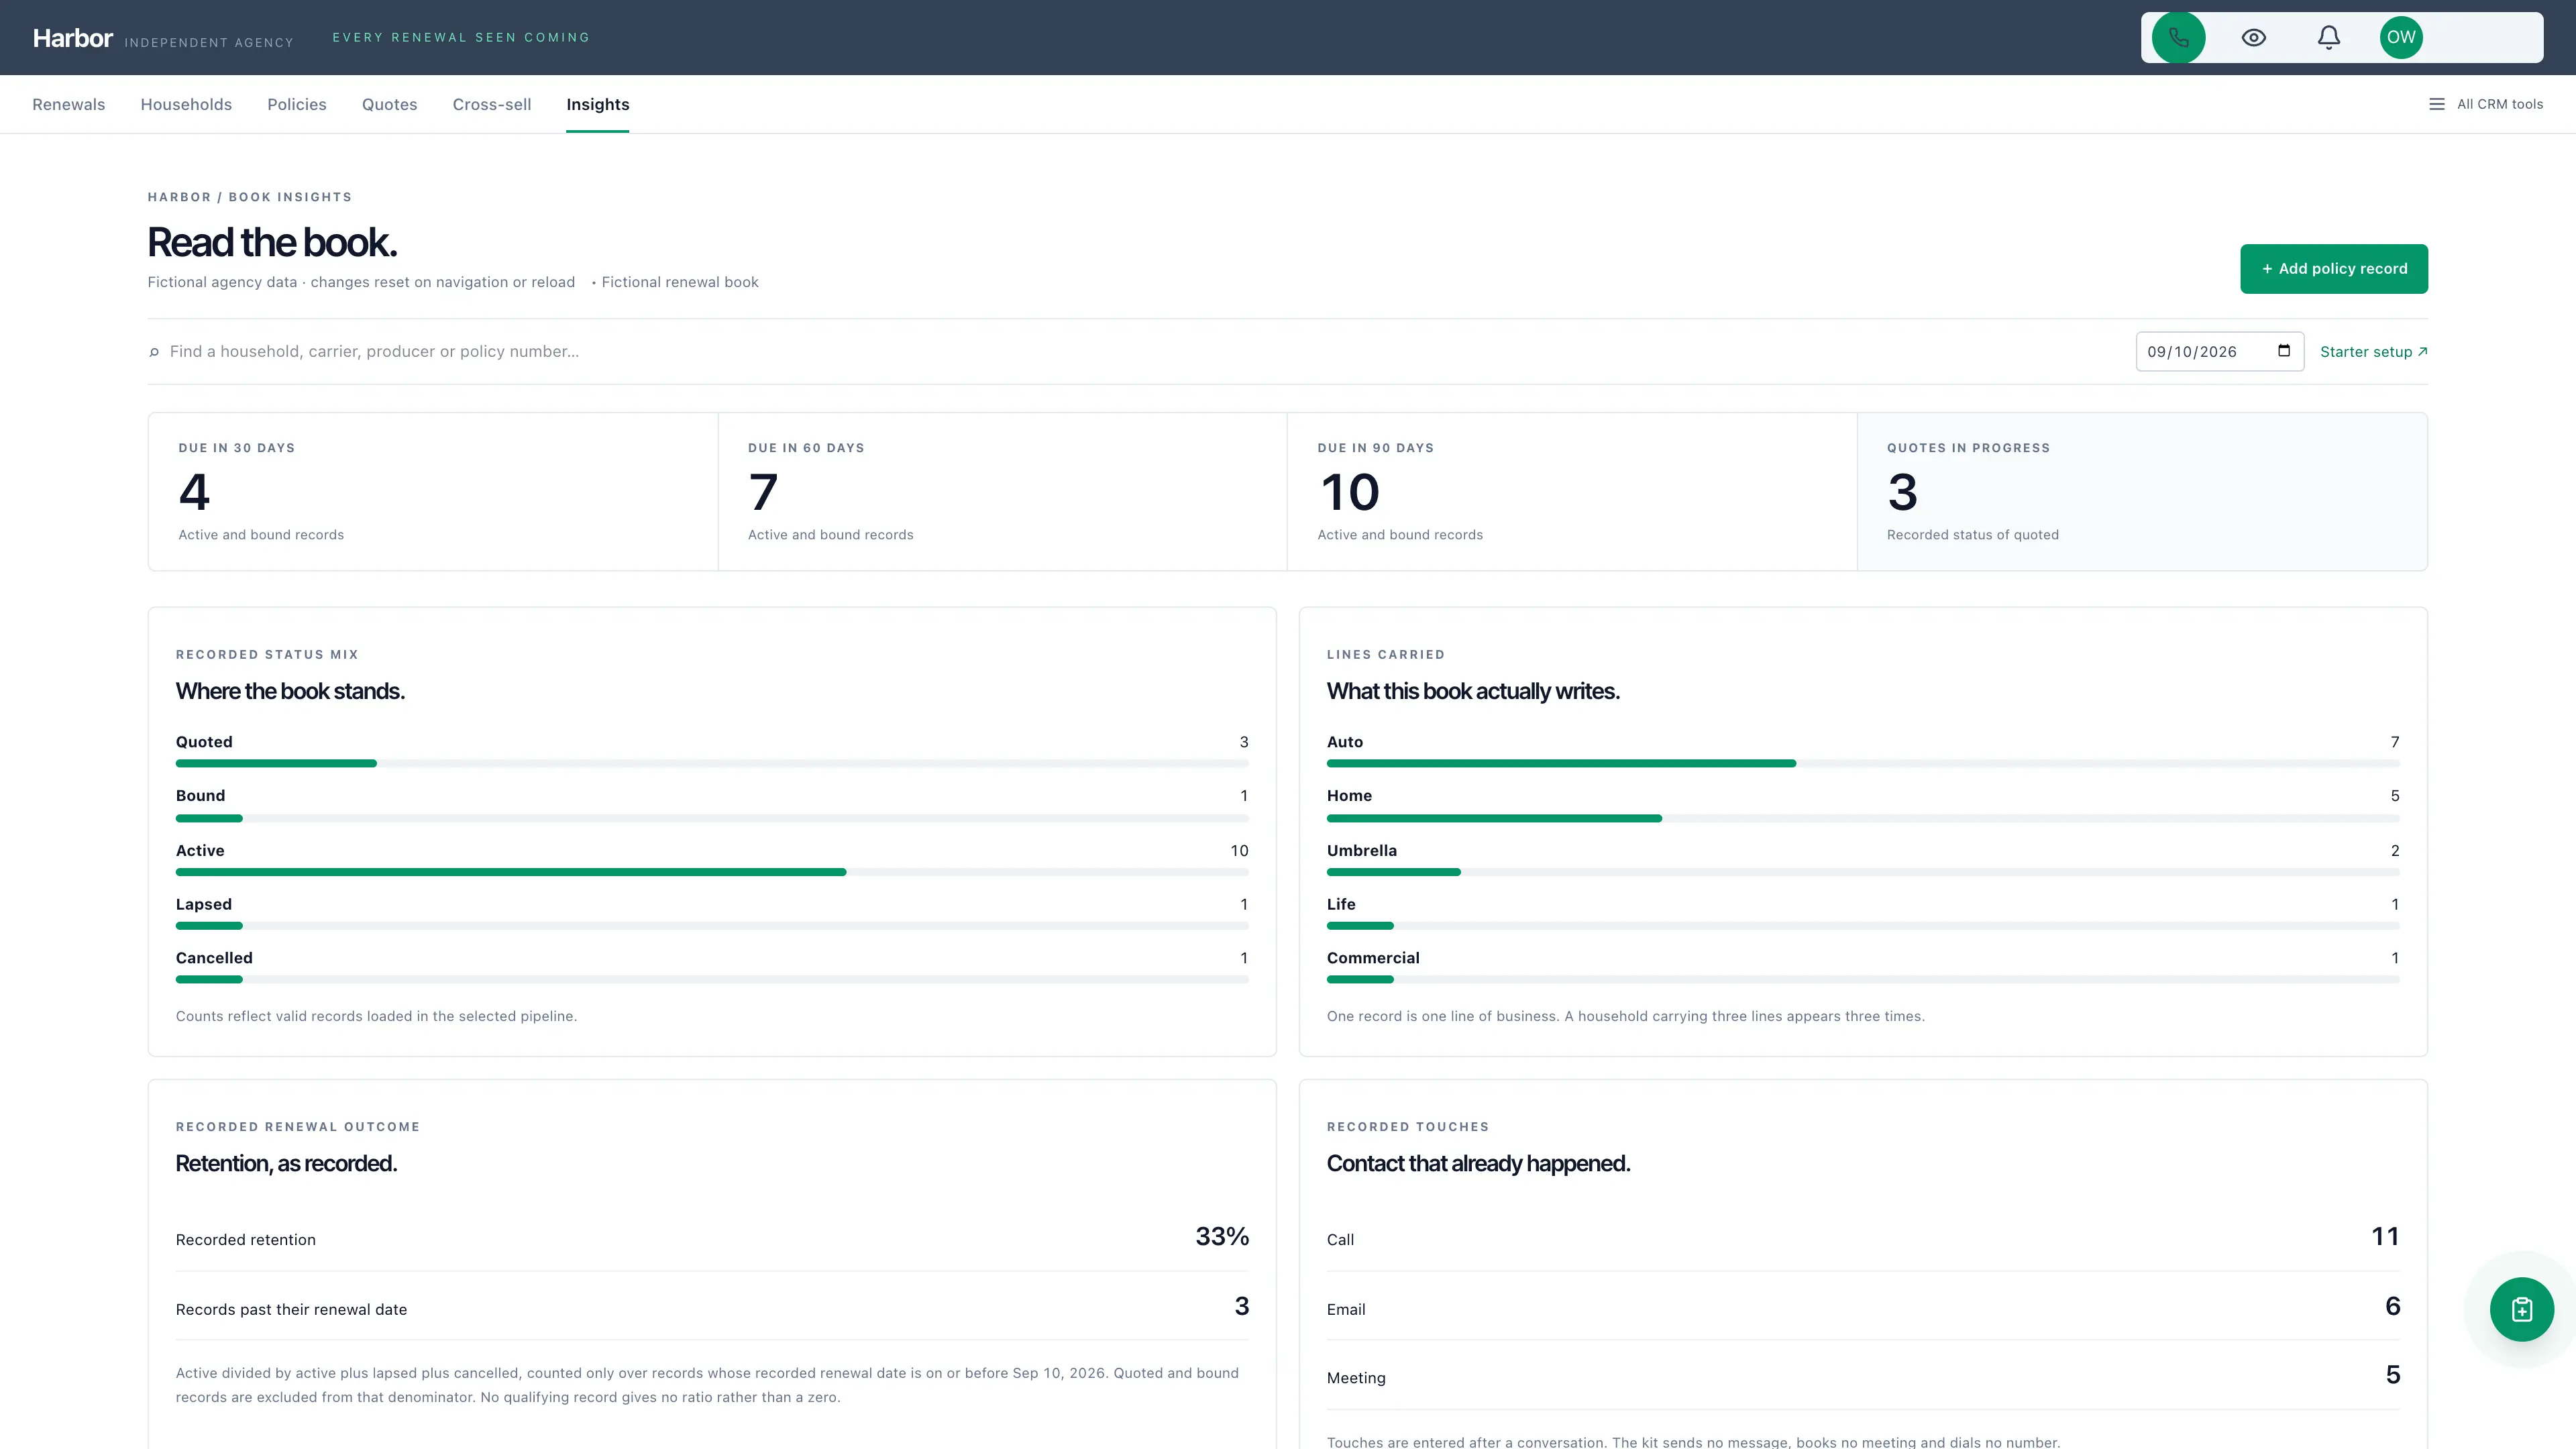
Task: Click the floating clipboard add button
Action: click(2521, 1309)
